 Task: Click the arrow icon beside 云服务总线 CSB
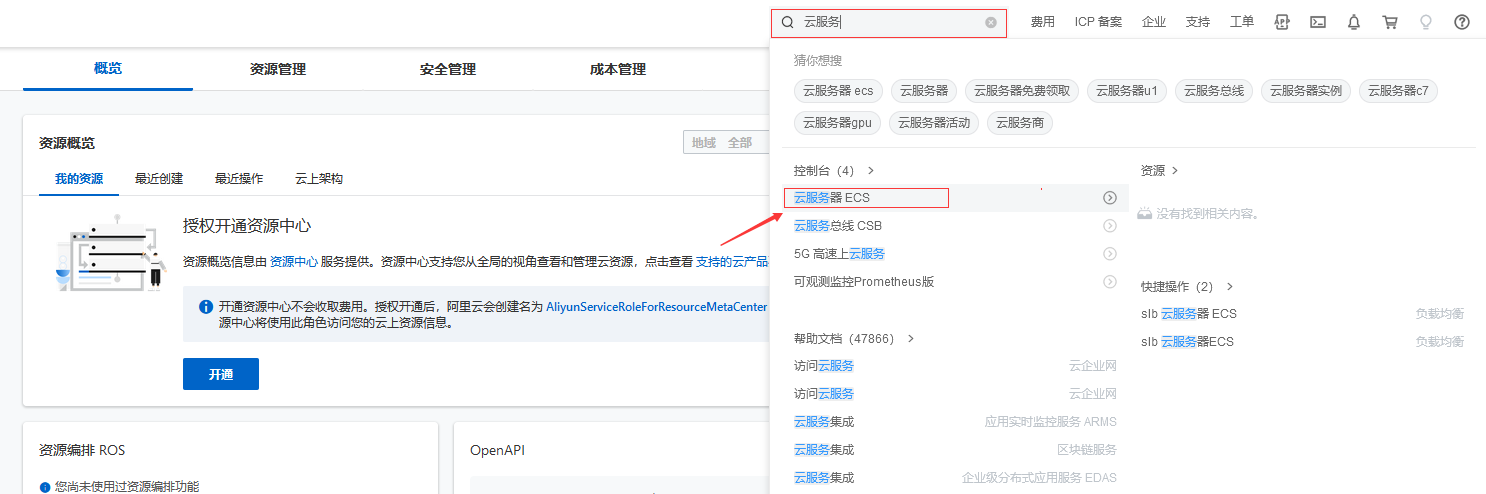1110,226
